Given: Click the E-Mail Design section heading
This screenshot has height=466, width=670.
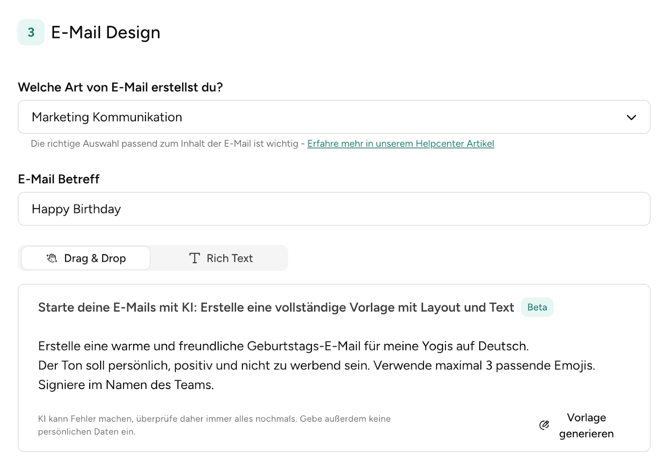Looking at the screenshot, I should pos(105,32).
